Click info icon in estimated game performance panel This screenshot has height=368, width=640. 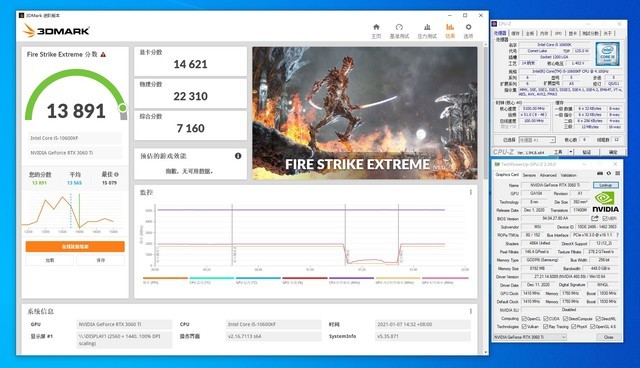click(238, 156)
